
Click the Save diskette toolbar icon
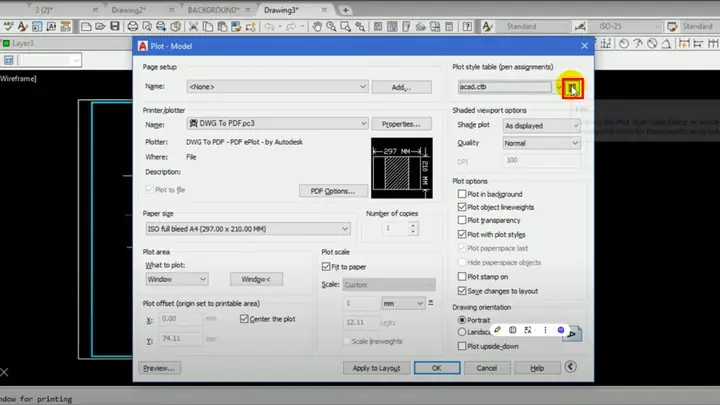115,27
